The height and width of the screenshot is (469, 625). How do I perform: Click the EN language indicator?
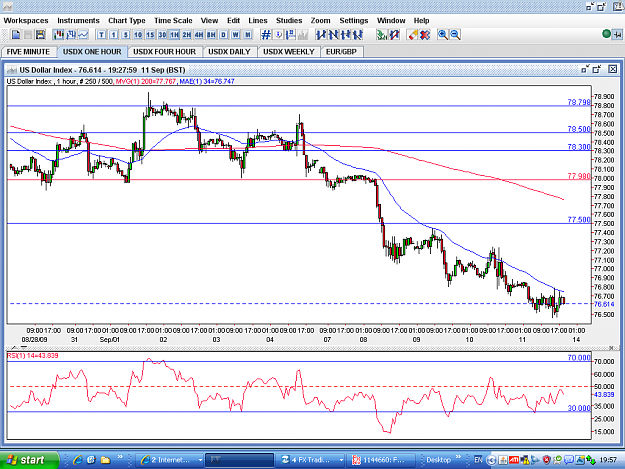pos(478,460)
